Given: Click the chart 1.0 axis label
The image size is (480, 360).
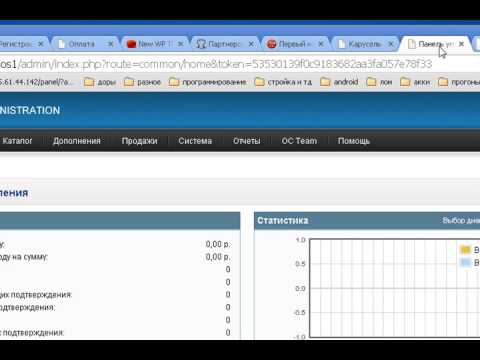Looking at the screenshot, I should point(300,240).
